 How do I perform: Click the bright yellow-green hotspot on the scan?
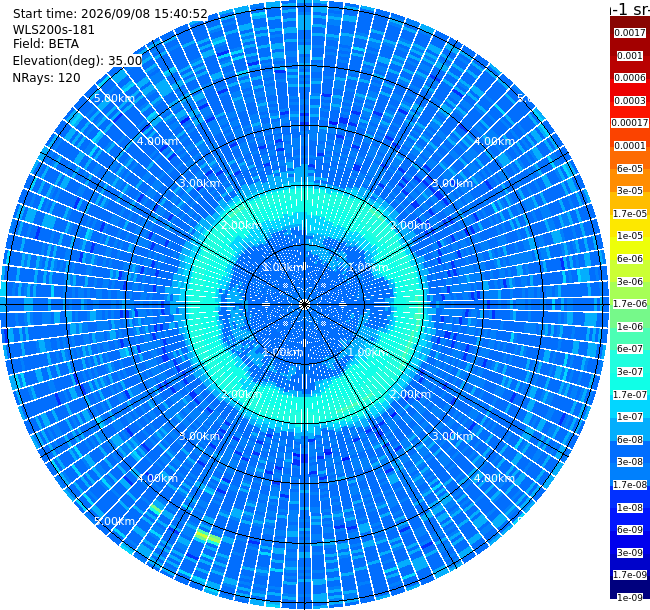(x=208, y=537)
